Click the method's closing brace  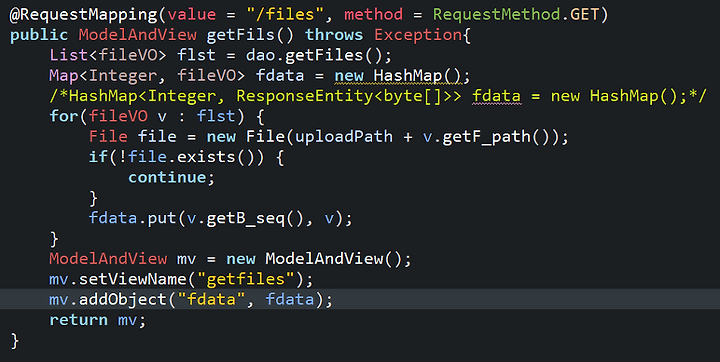[x=15, y=340]
